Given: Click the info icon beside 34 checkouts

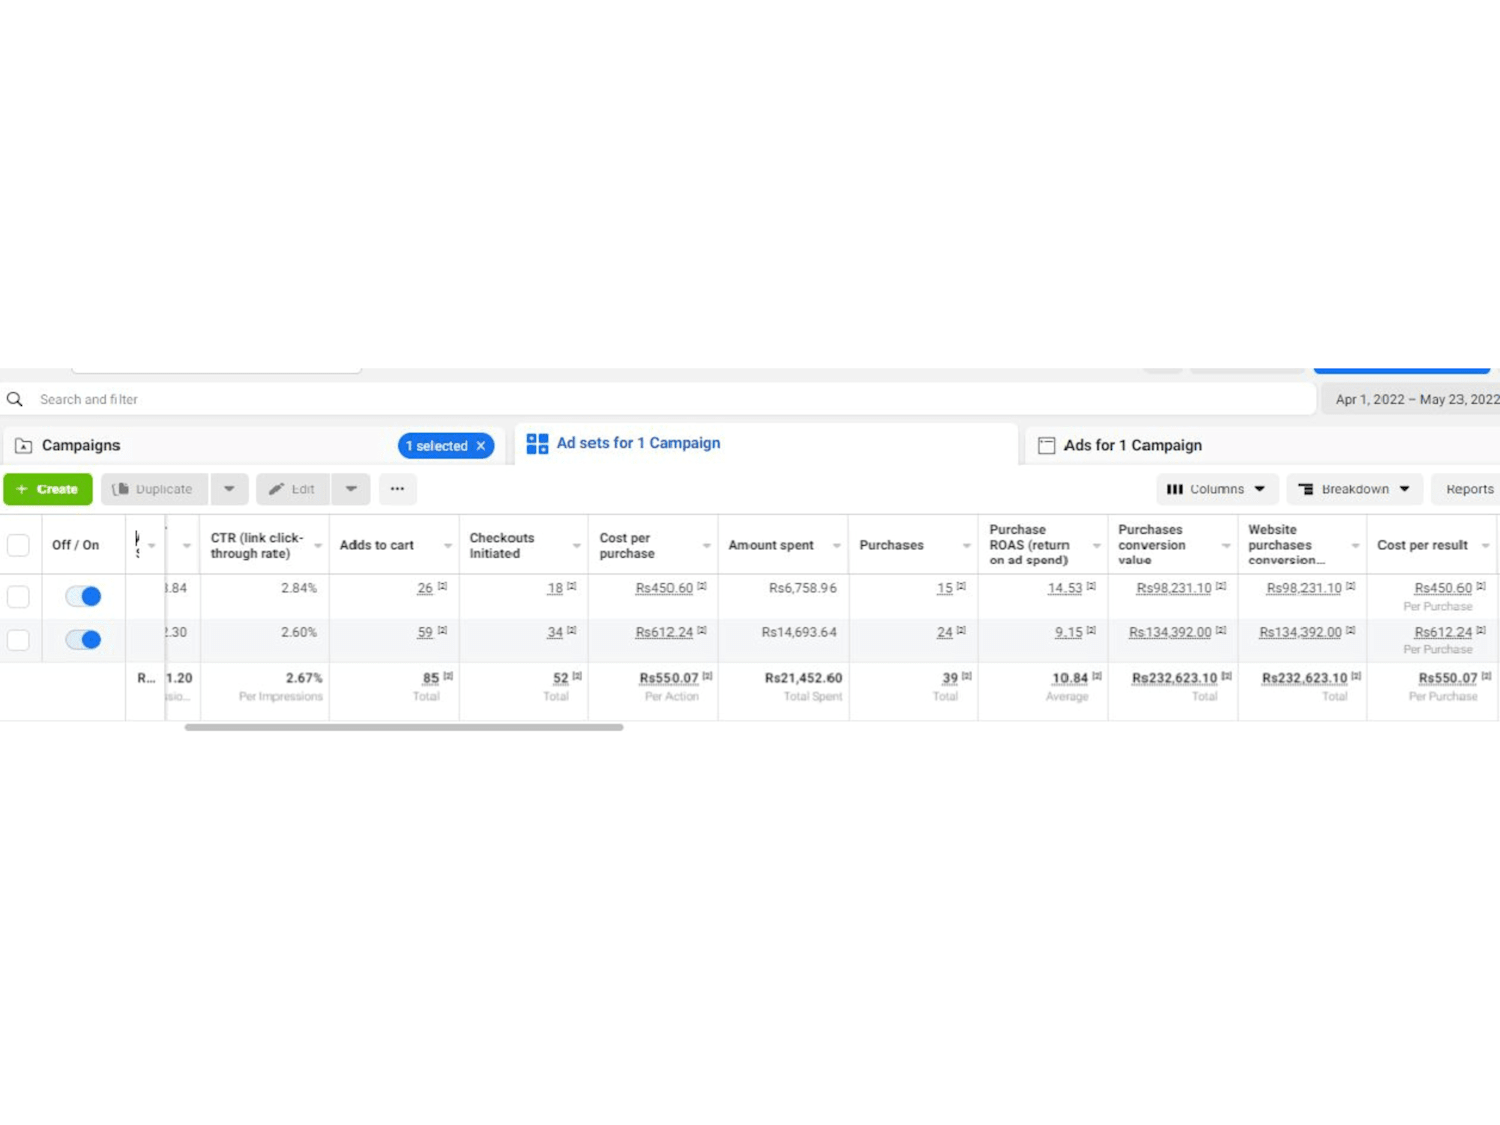Looking at the screenshot, I should pos(572,630).
